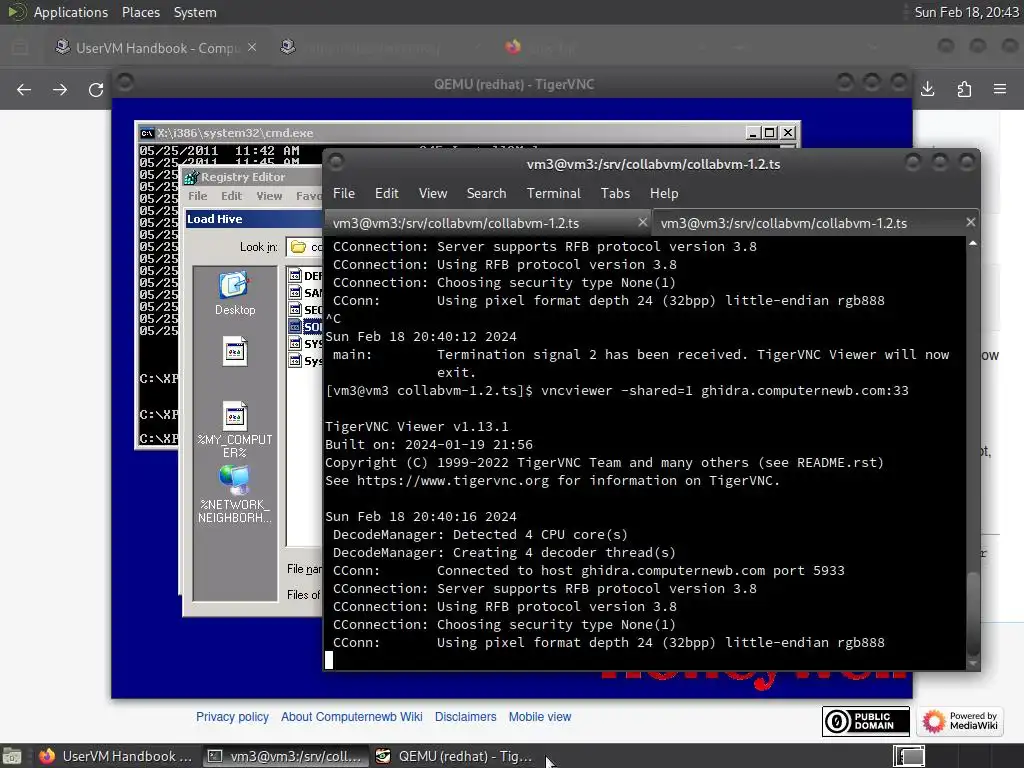Click the Public Domain badge
The width and height of the screenshot is (1024, 768).
tap(865, 721)
